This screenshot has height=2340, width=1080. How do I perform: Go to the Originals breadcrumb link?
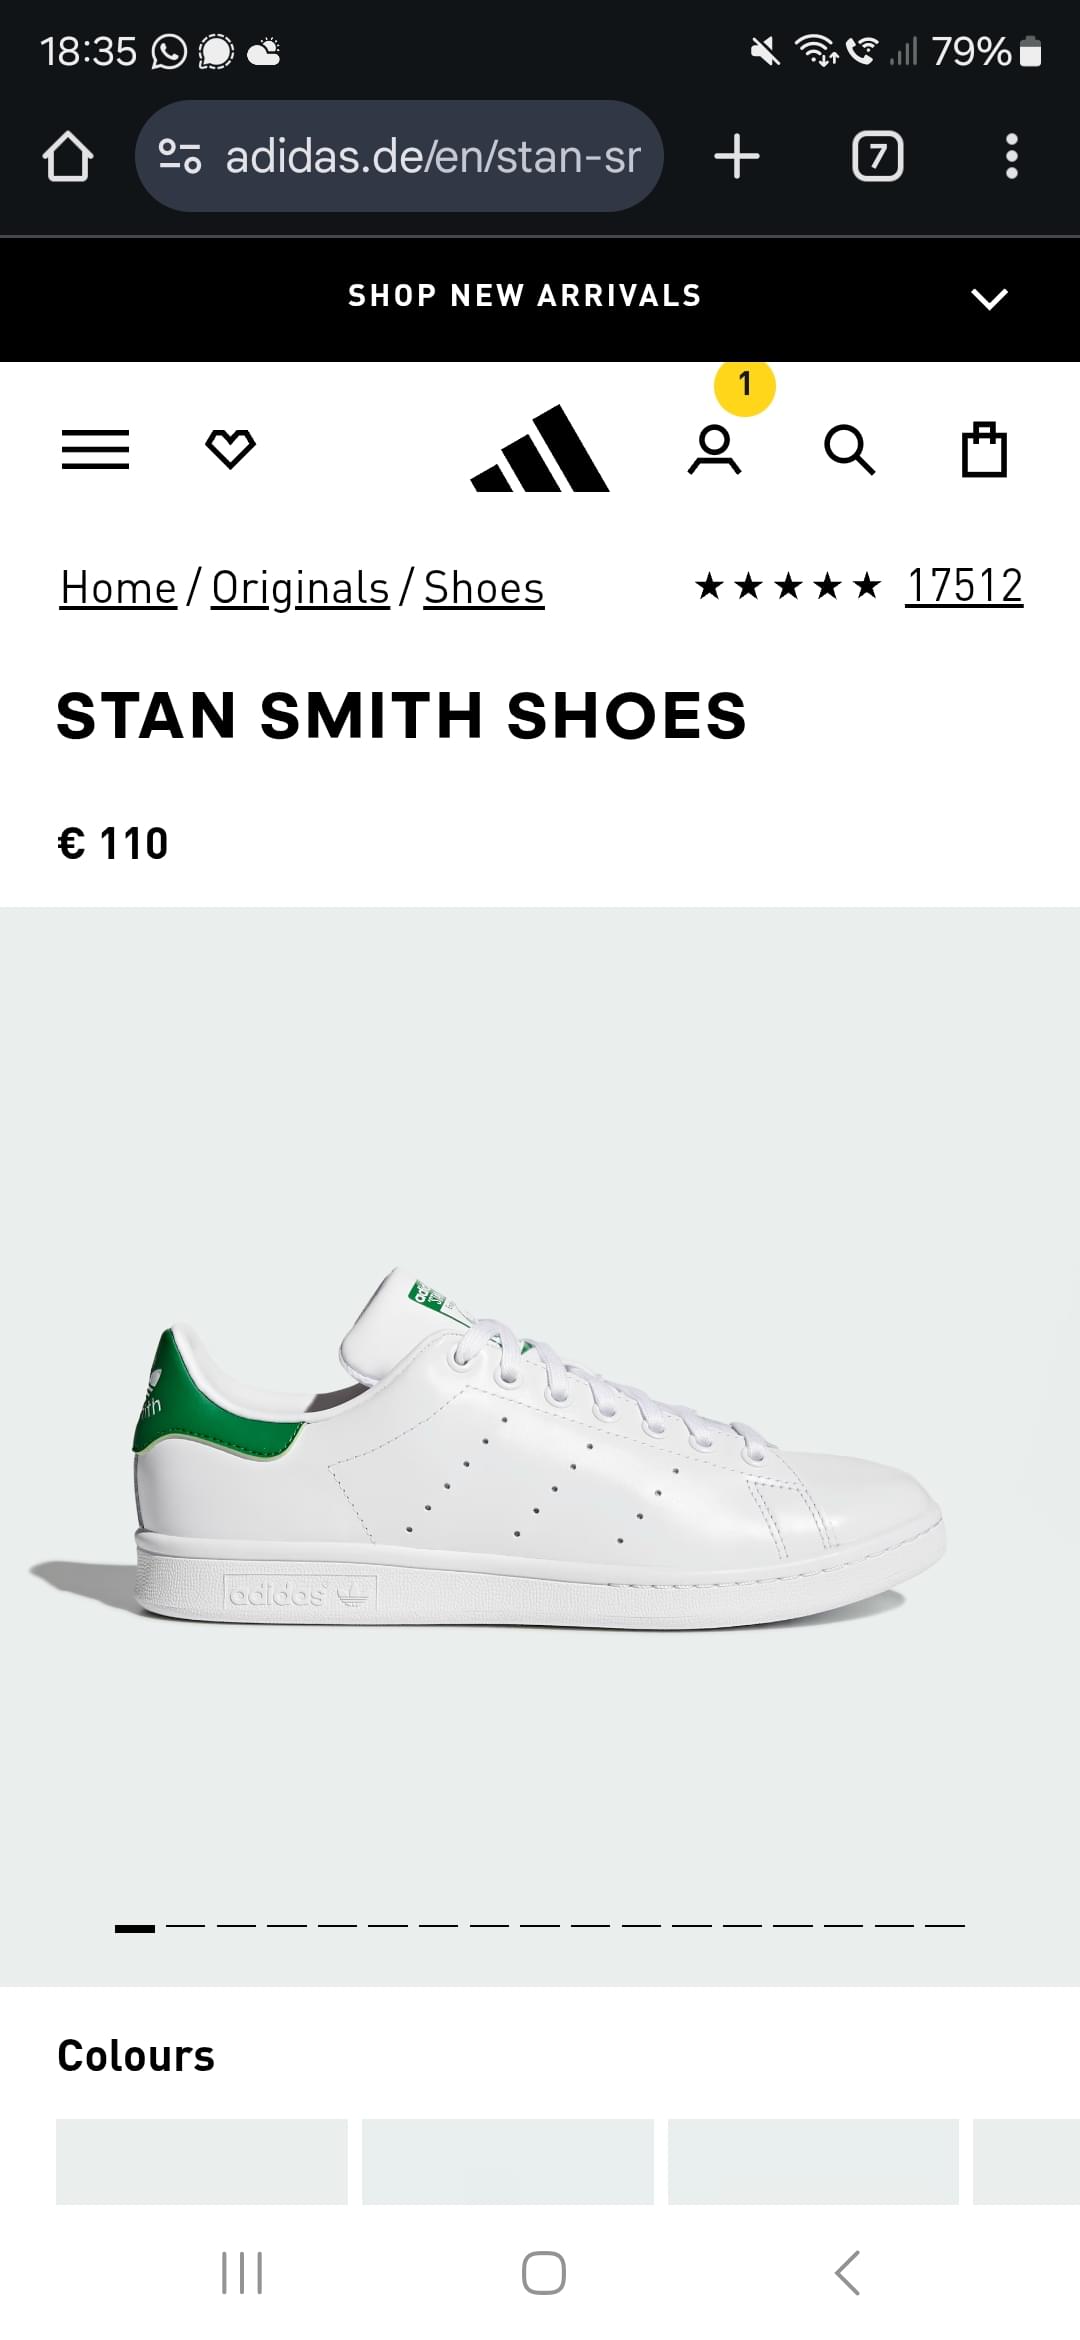point(300,588)
